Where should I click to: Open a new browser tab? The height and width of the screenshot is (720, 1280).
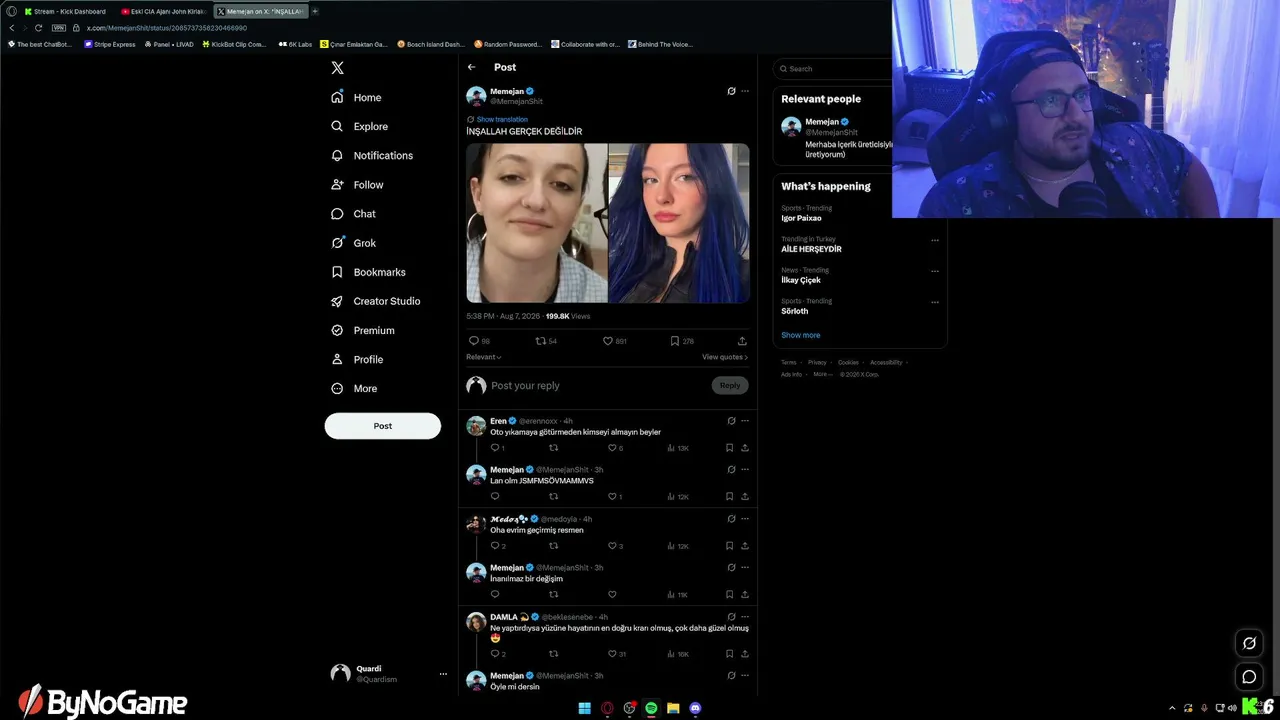(315, 11)
